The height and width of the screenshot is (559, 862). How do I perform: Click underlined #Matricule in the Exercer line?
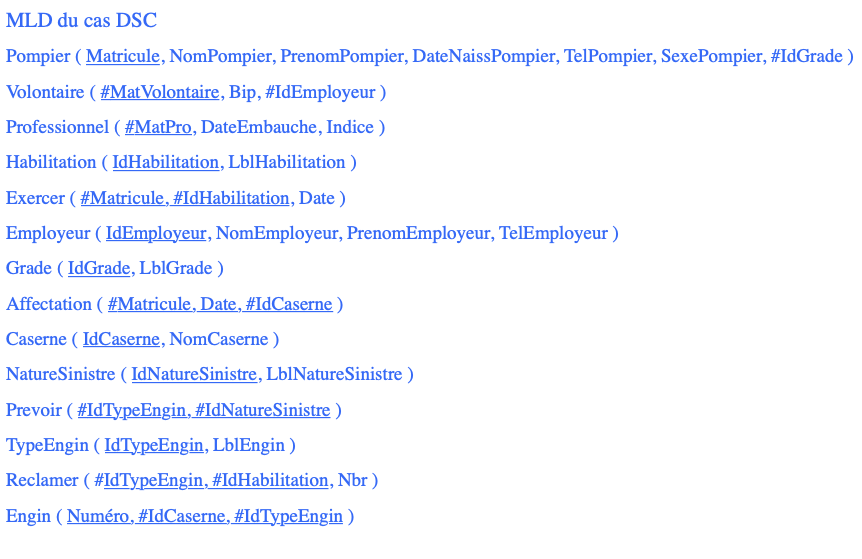tap(122, 198)
